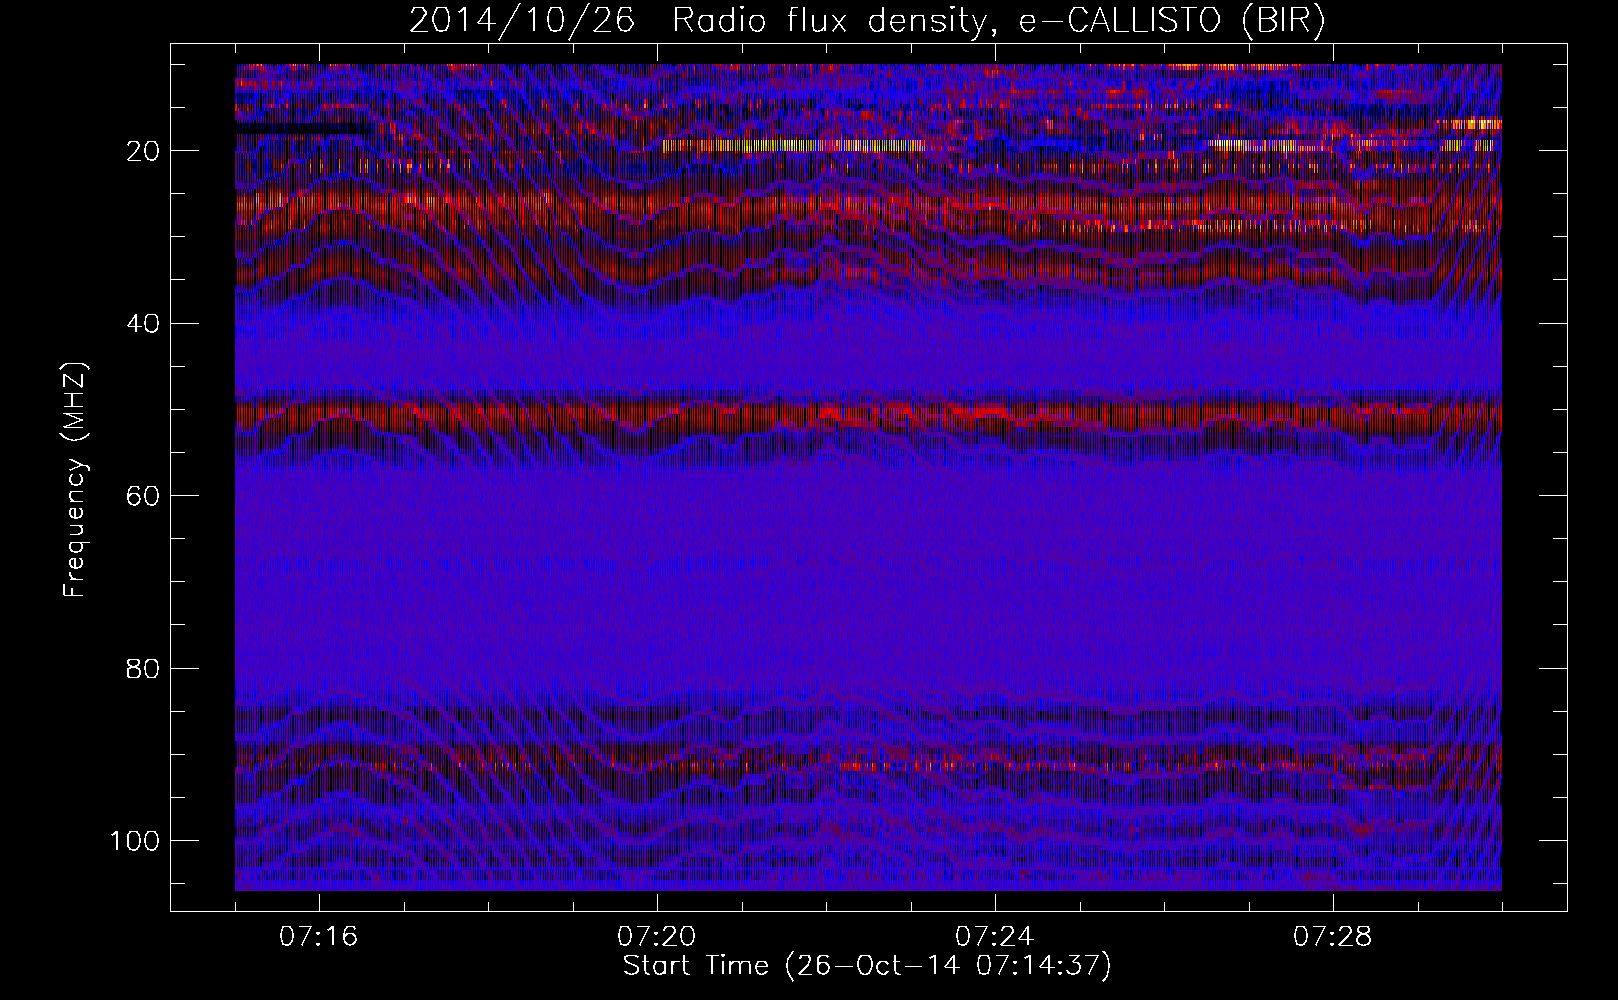Click the 100 MHz frequency tick label
The height and width of the screenshot is (1000, 1618).
tap(135, 841)
